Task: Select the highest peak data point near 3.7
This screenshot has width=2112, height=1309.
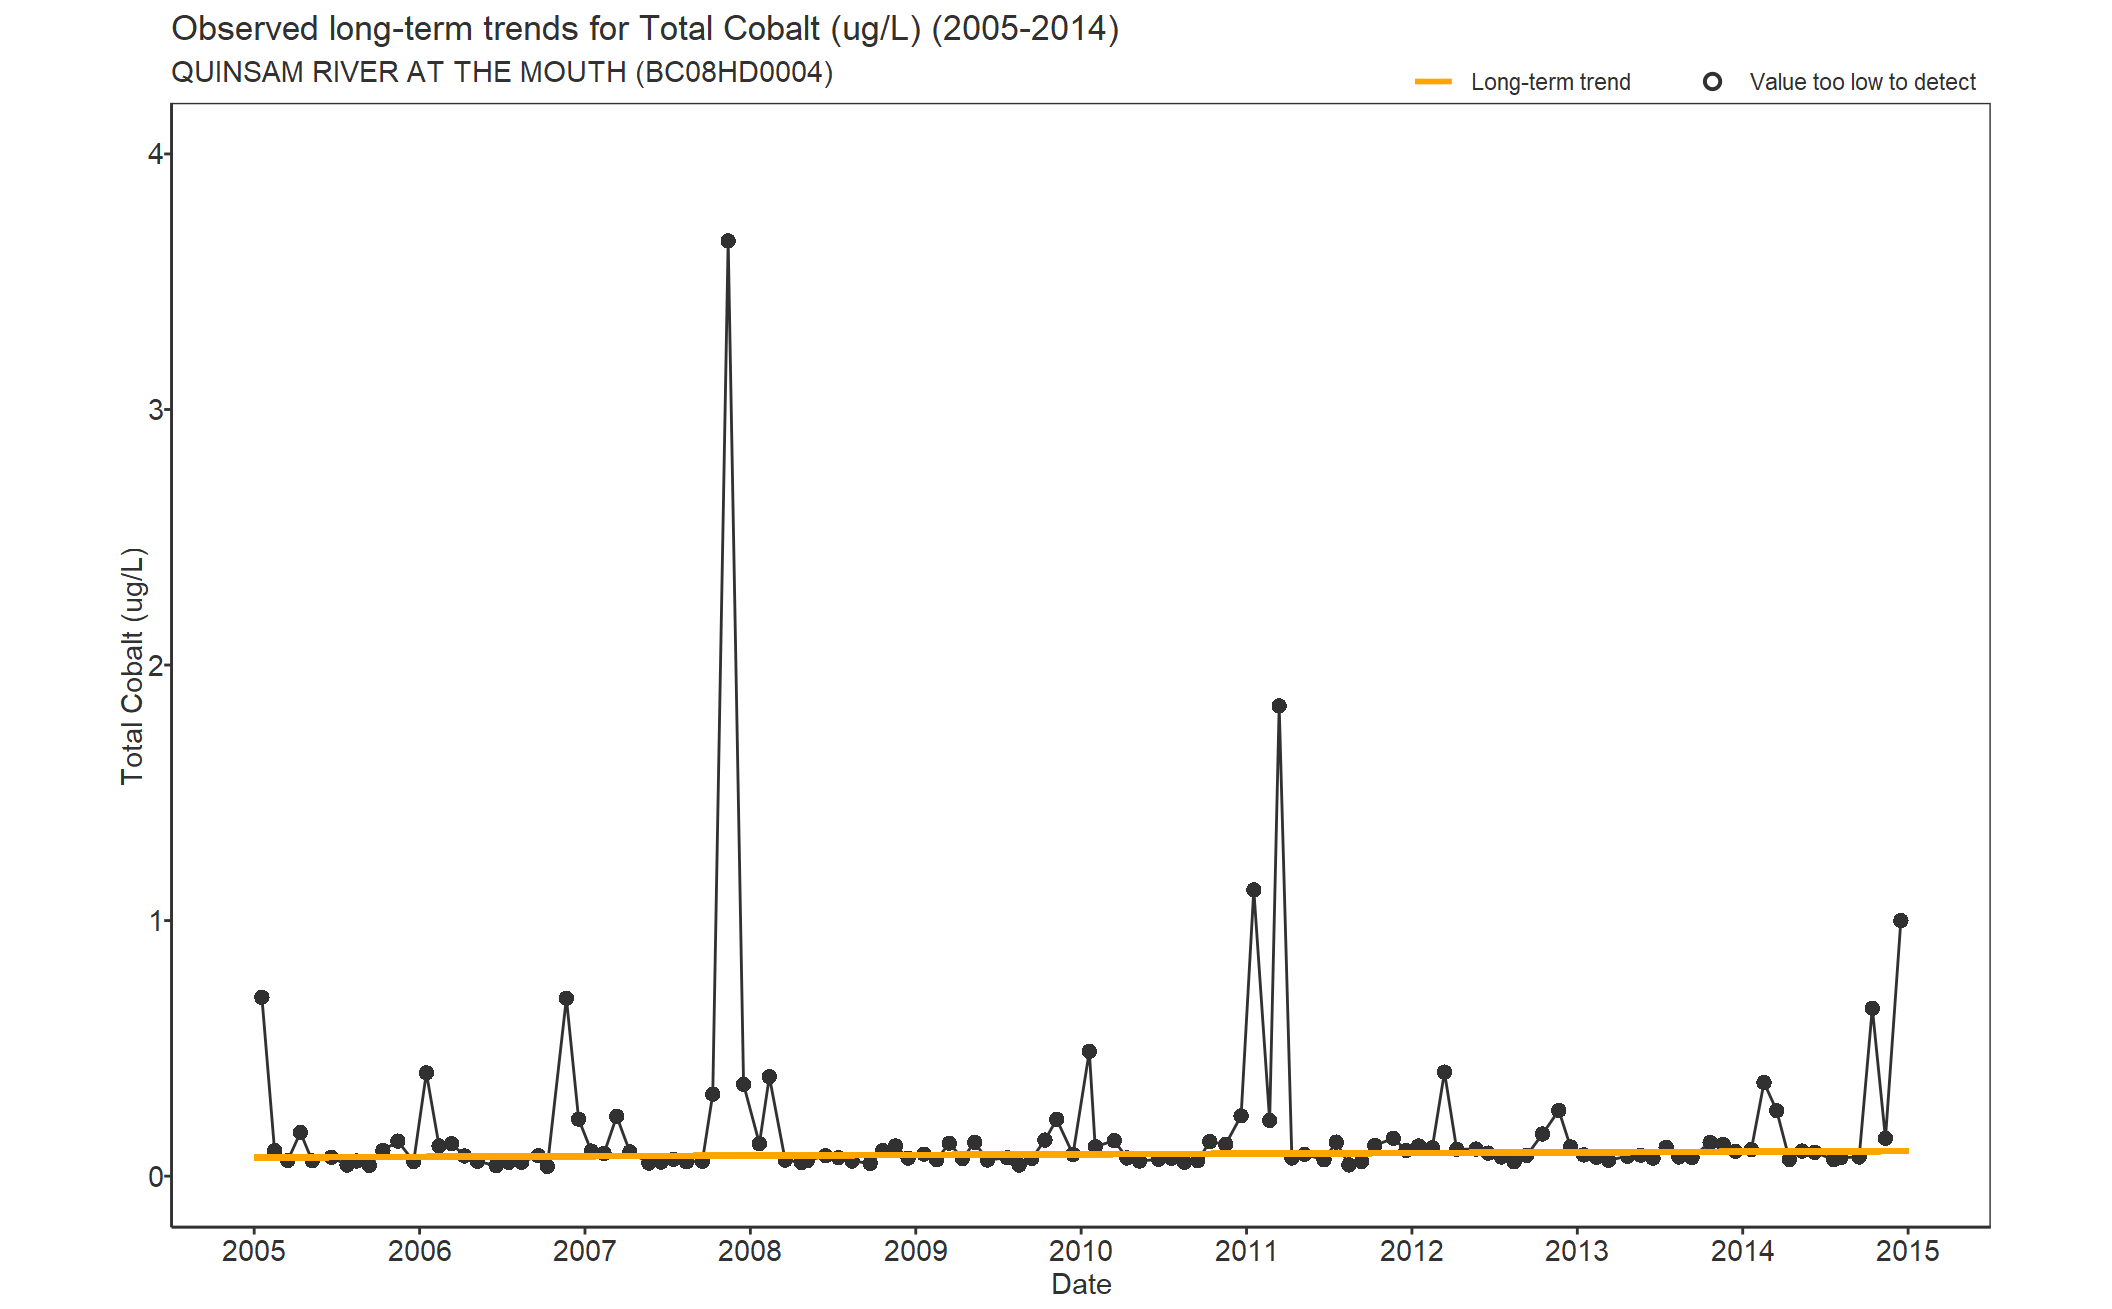Action: (x=728, y=241)
